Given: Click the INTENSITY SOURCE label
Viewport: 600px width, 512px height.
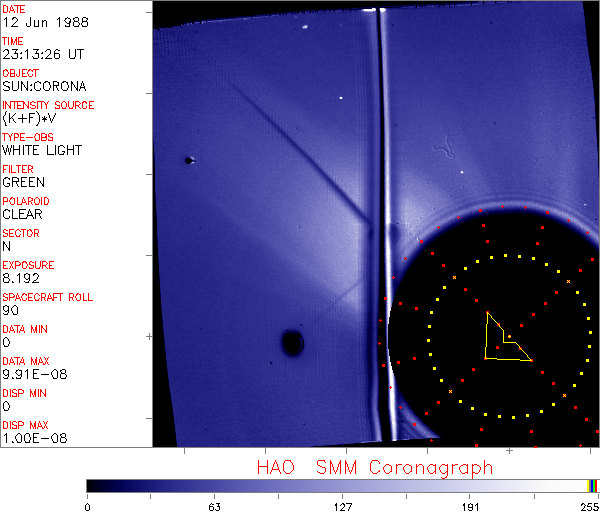Looking at the screenshot, I should point(48,105).
